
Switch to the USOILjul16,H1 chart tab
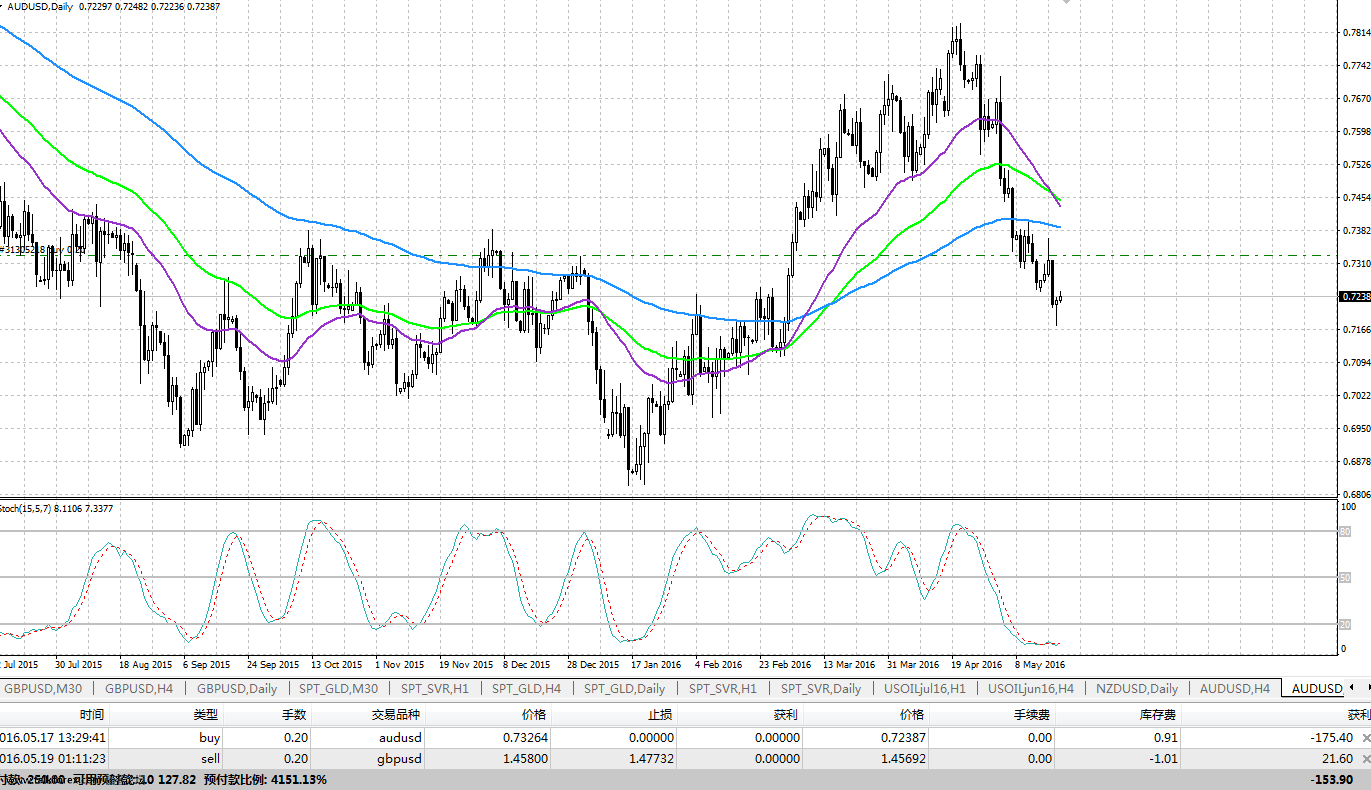tap(925, 688)
